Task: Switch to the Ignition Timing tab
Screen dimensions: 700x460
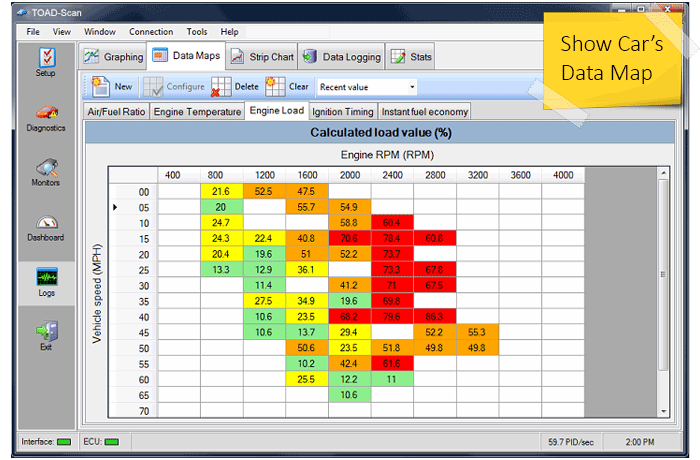Action: [342, 112]
